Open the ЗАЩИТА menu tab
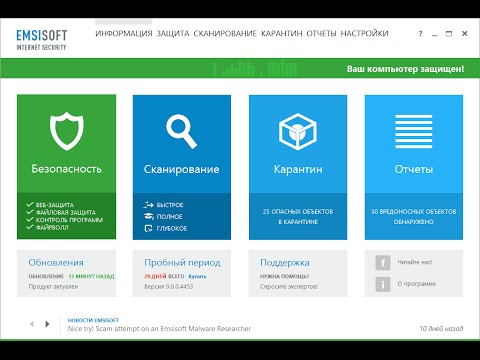 tap(173, 34)
